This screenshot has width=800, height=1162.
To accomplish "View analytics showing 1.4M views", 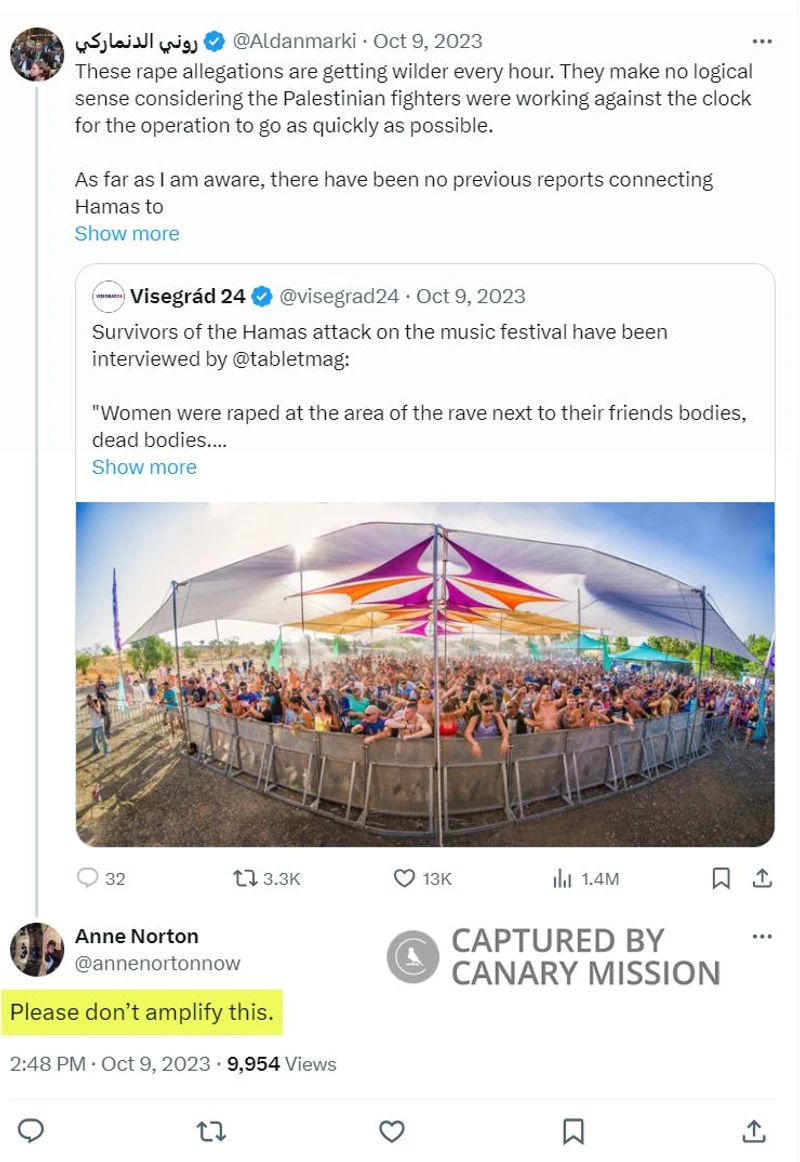I will point(562,879).
